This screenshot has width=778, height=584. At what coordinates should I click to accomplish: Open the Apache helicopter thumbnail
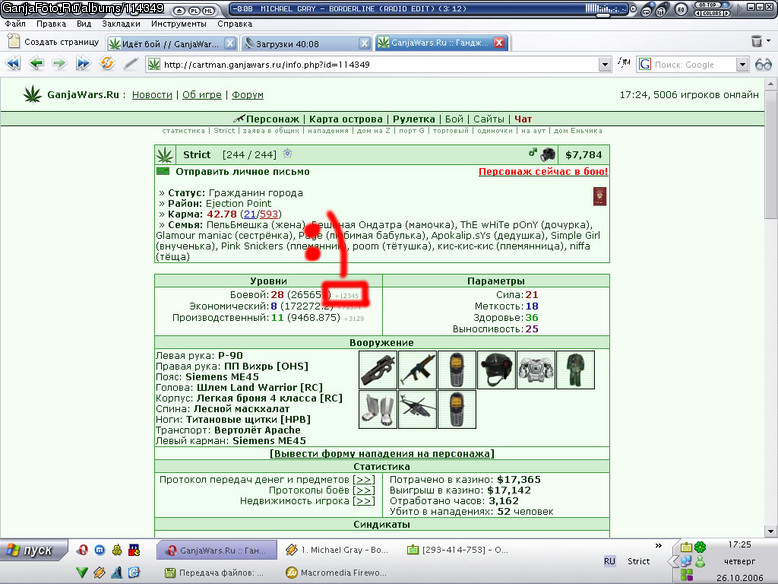point(417,409)
